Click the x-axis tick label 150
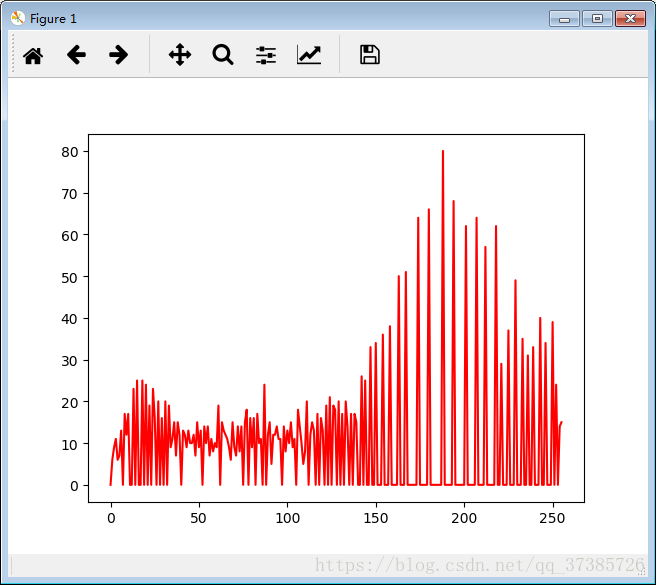The height and width of the screenshot is (585, 656). [x=376, y=518]
